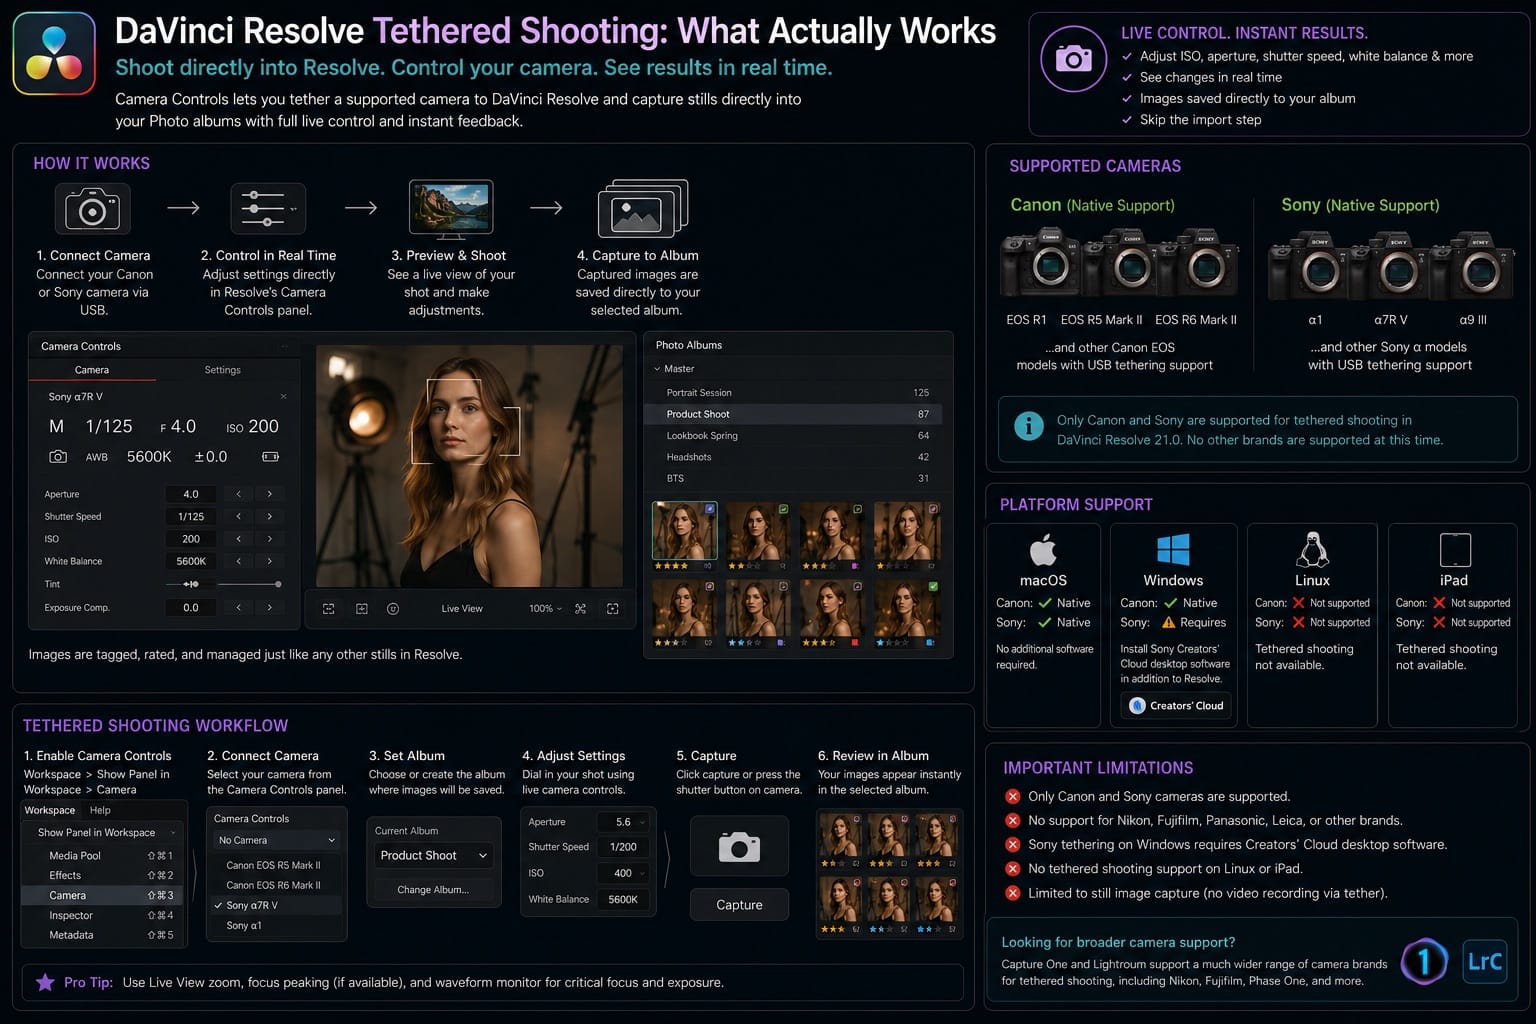Open the Workspace menu
Image resolution: width=1536 pixels, height=1024 pixels.
(x=50, y=810)
